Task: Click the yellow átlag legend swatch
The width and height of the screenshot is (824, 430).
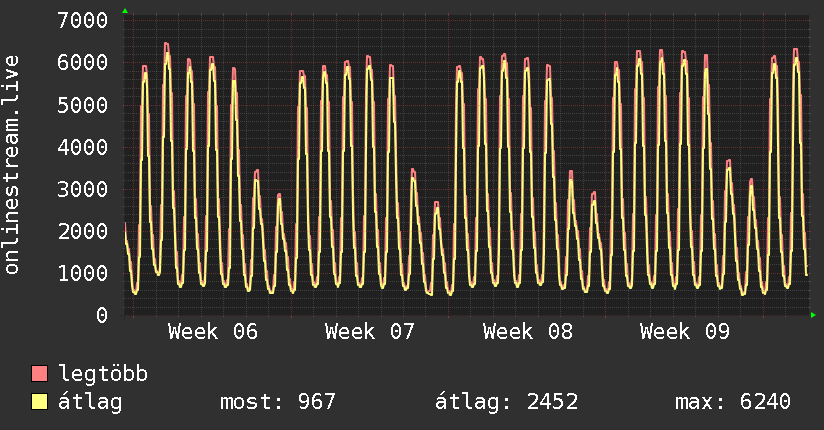Action: click(39, 402)
